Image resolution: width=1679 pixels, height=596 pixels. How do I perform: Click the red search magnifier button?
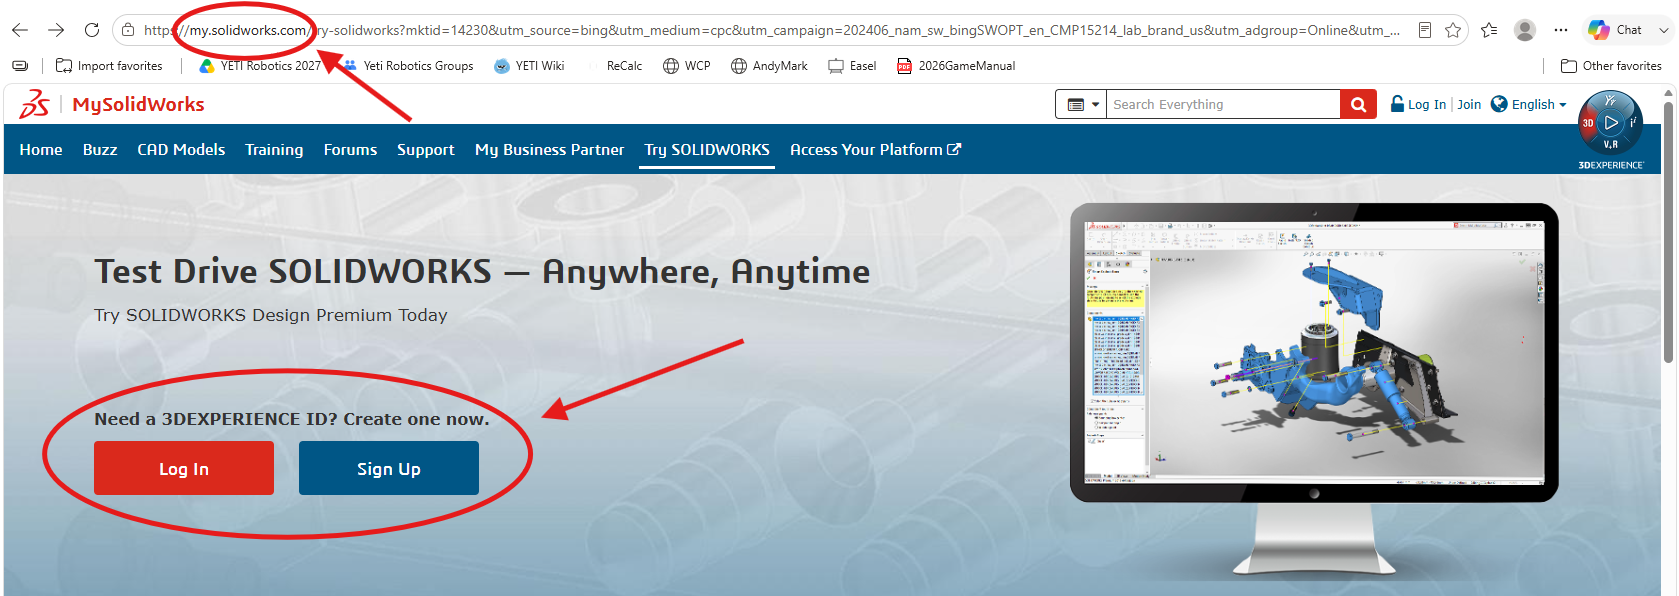(1358, 104)
